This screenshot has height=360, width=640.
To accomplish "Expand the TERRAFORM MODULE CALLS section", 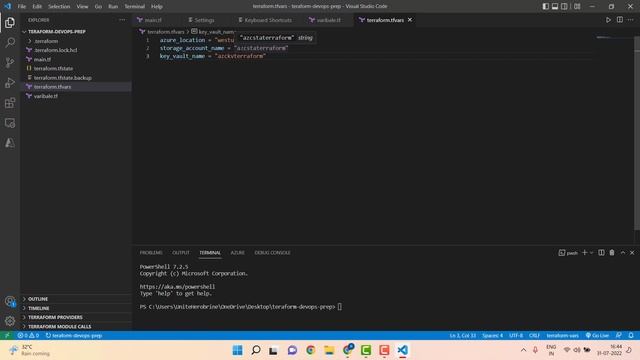I will pyautogui.click(x=76, y=327).
